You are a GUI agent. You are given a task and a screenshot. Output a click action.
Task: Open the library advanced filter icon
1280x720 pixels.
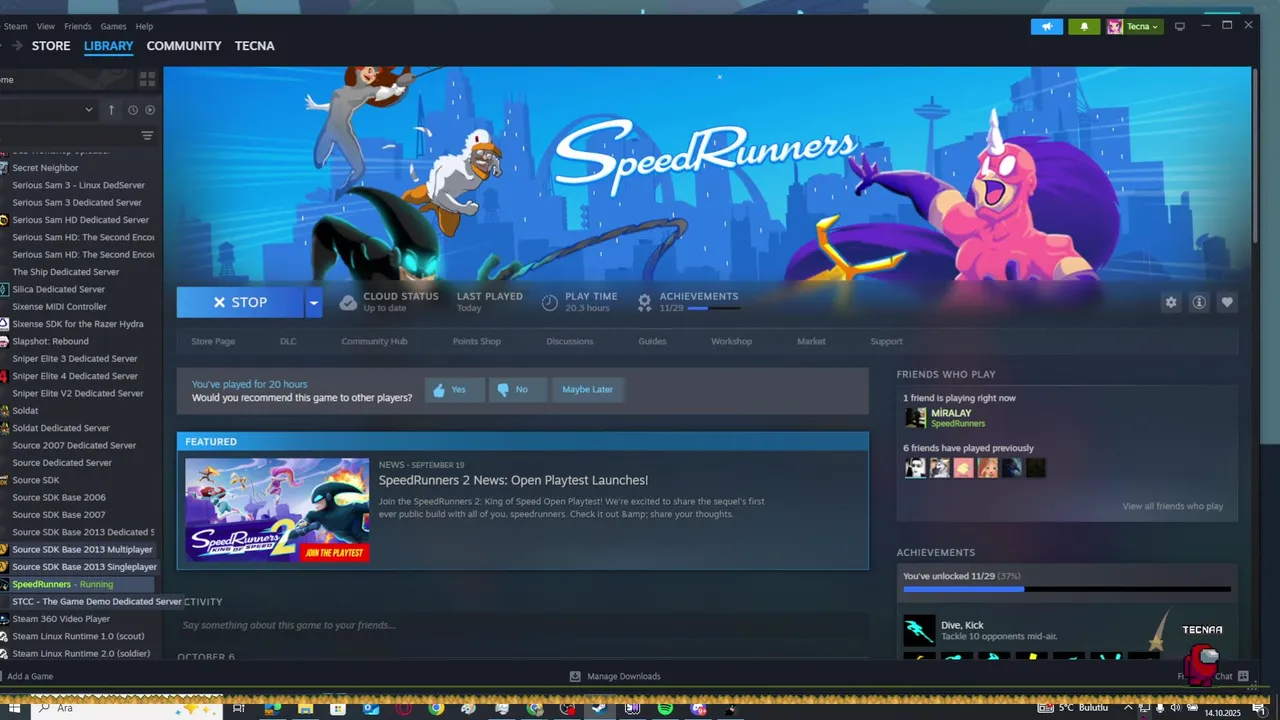[147, 136]
